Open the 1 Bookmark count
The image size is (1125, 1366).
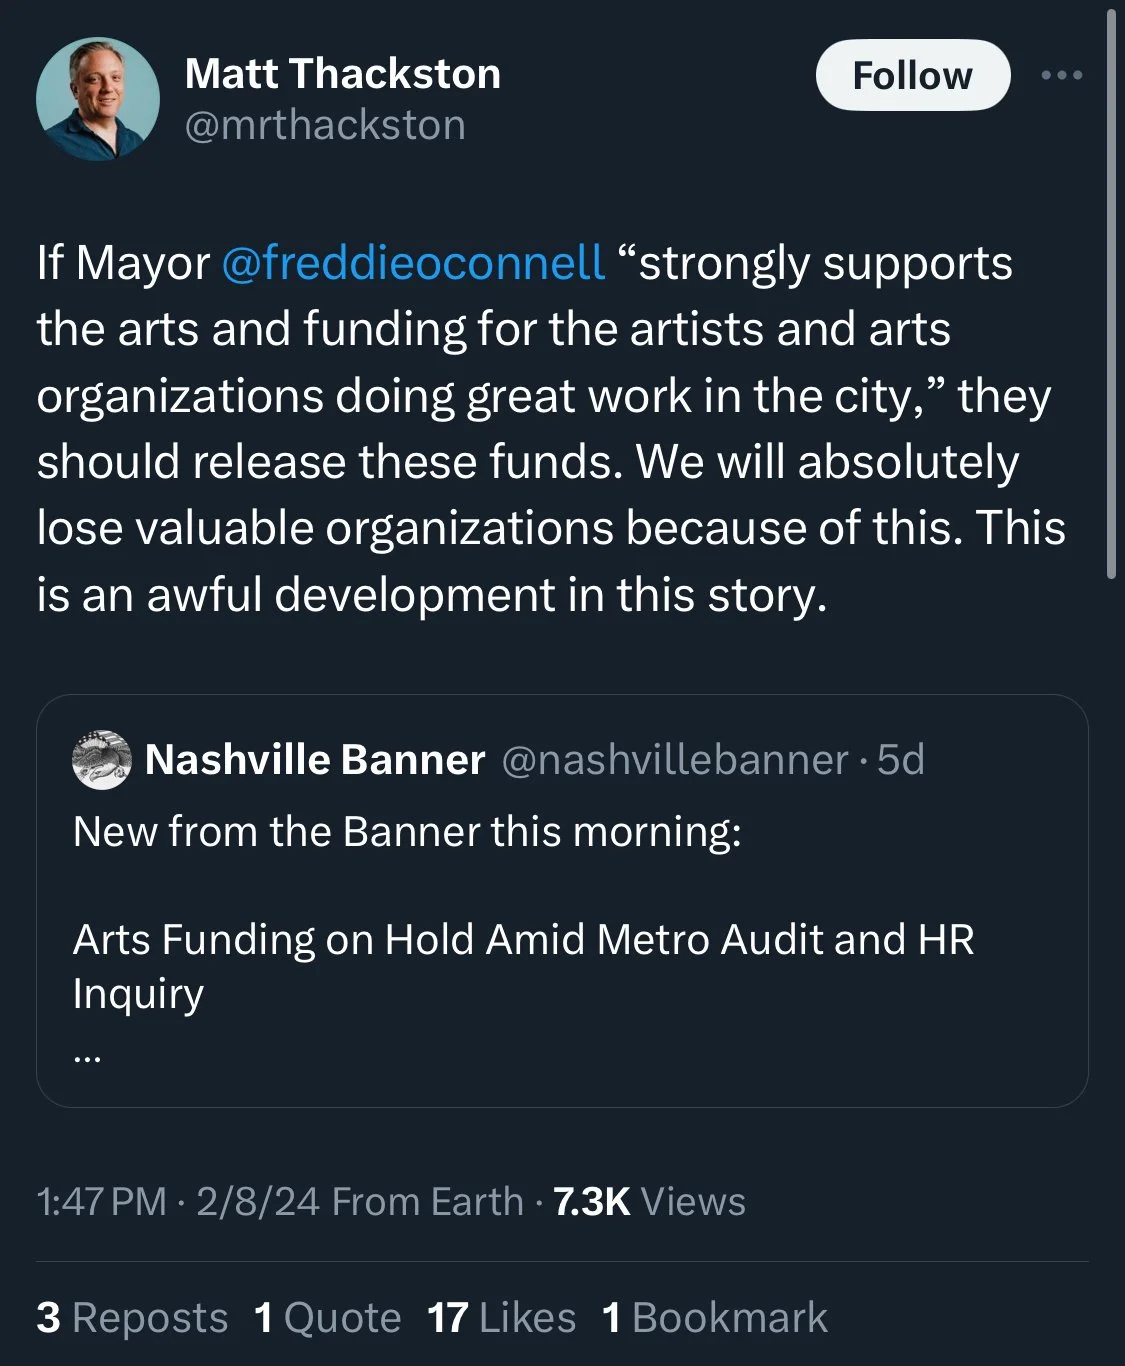[714, 1317]
